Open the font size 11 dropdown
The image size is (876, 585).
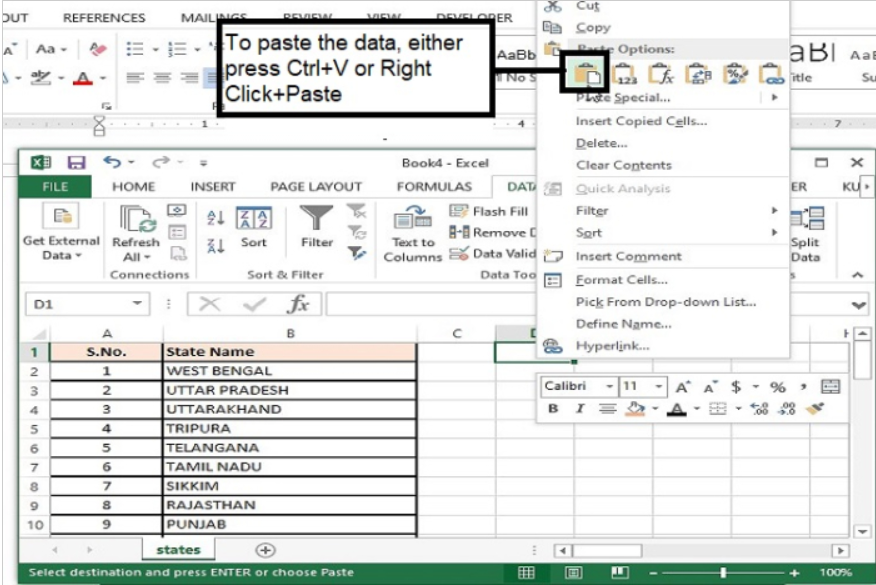pyautogui.click(x=659, y=387)
